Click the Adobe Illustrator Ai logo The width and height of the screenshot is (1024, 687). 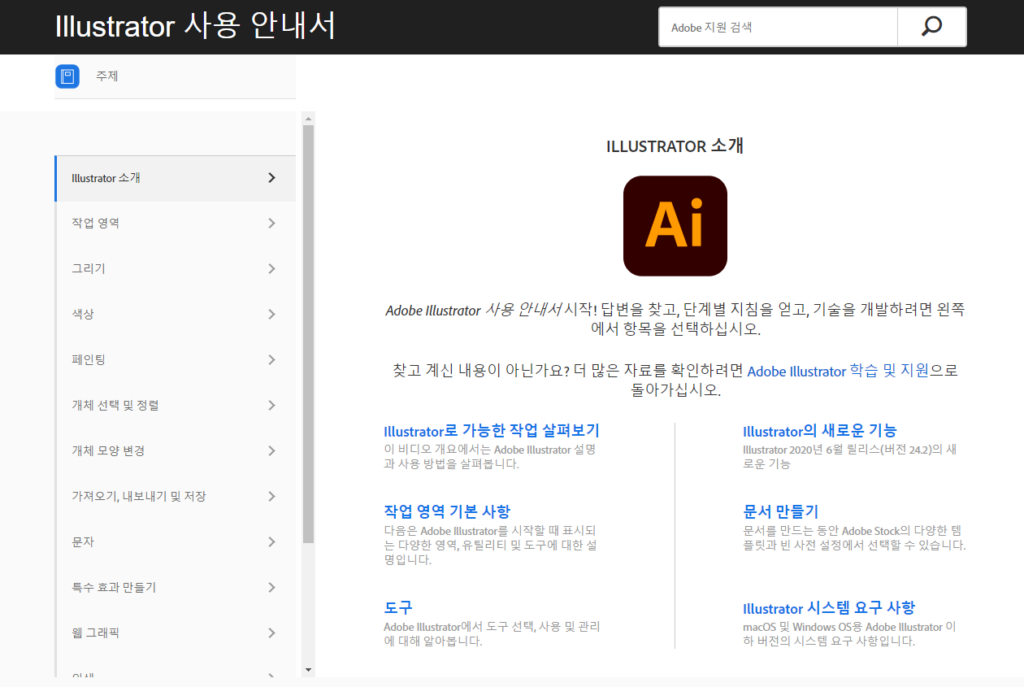[x=675, y=226]
